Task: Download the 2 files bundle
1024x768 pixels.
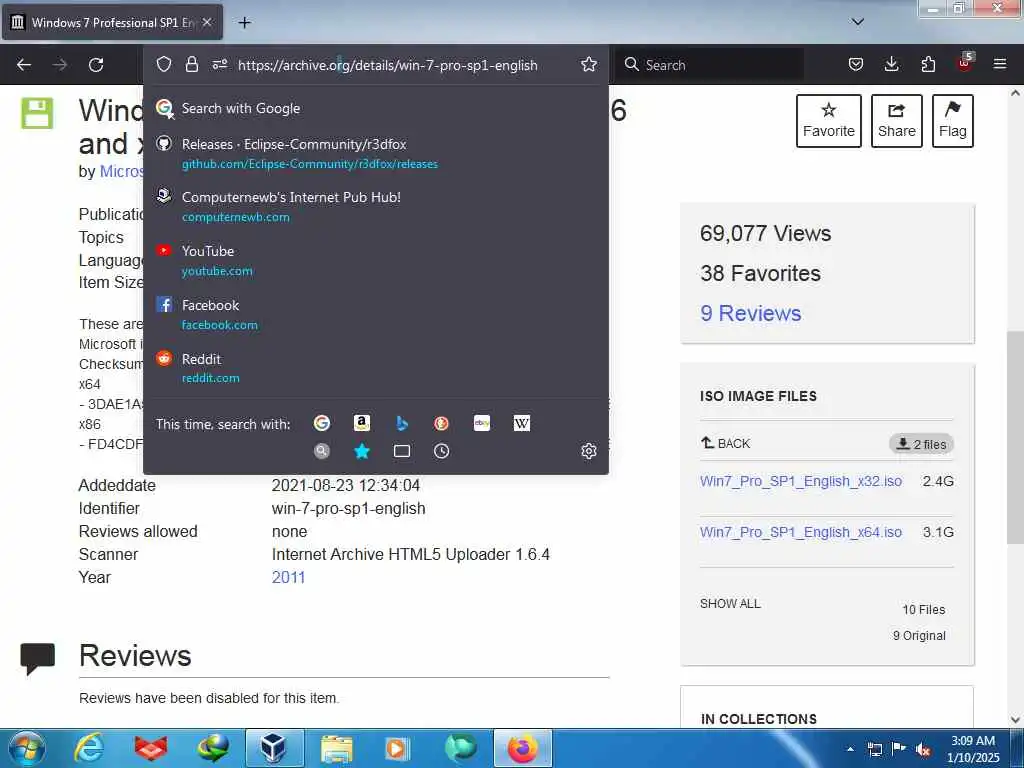Action: point(921,444)
